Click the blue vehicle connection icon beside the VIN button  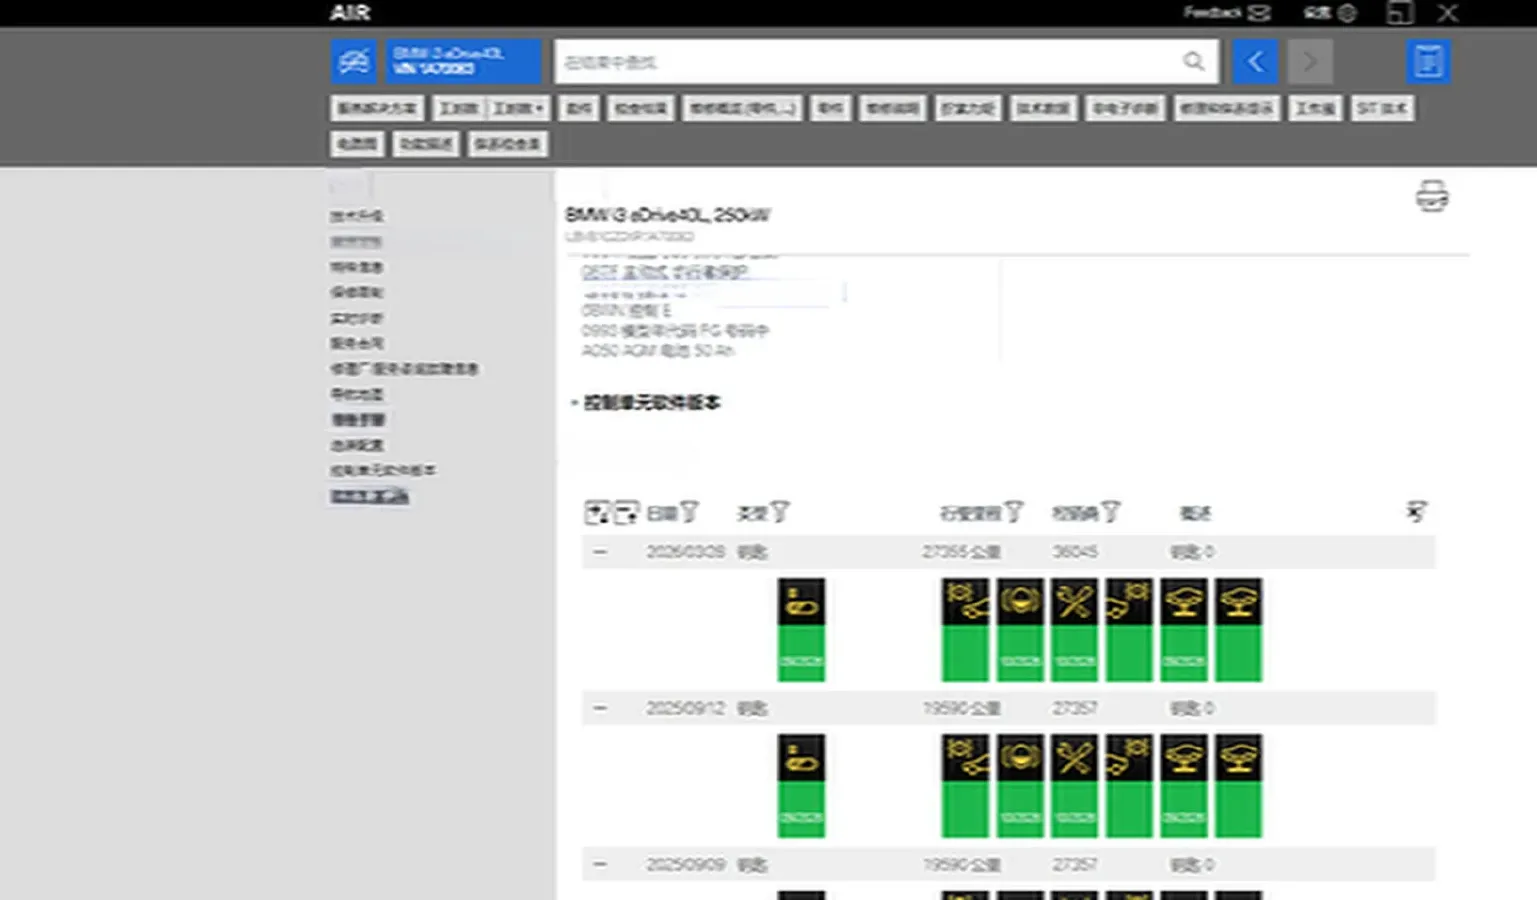tap(353, 62)
